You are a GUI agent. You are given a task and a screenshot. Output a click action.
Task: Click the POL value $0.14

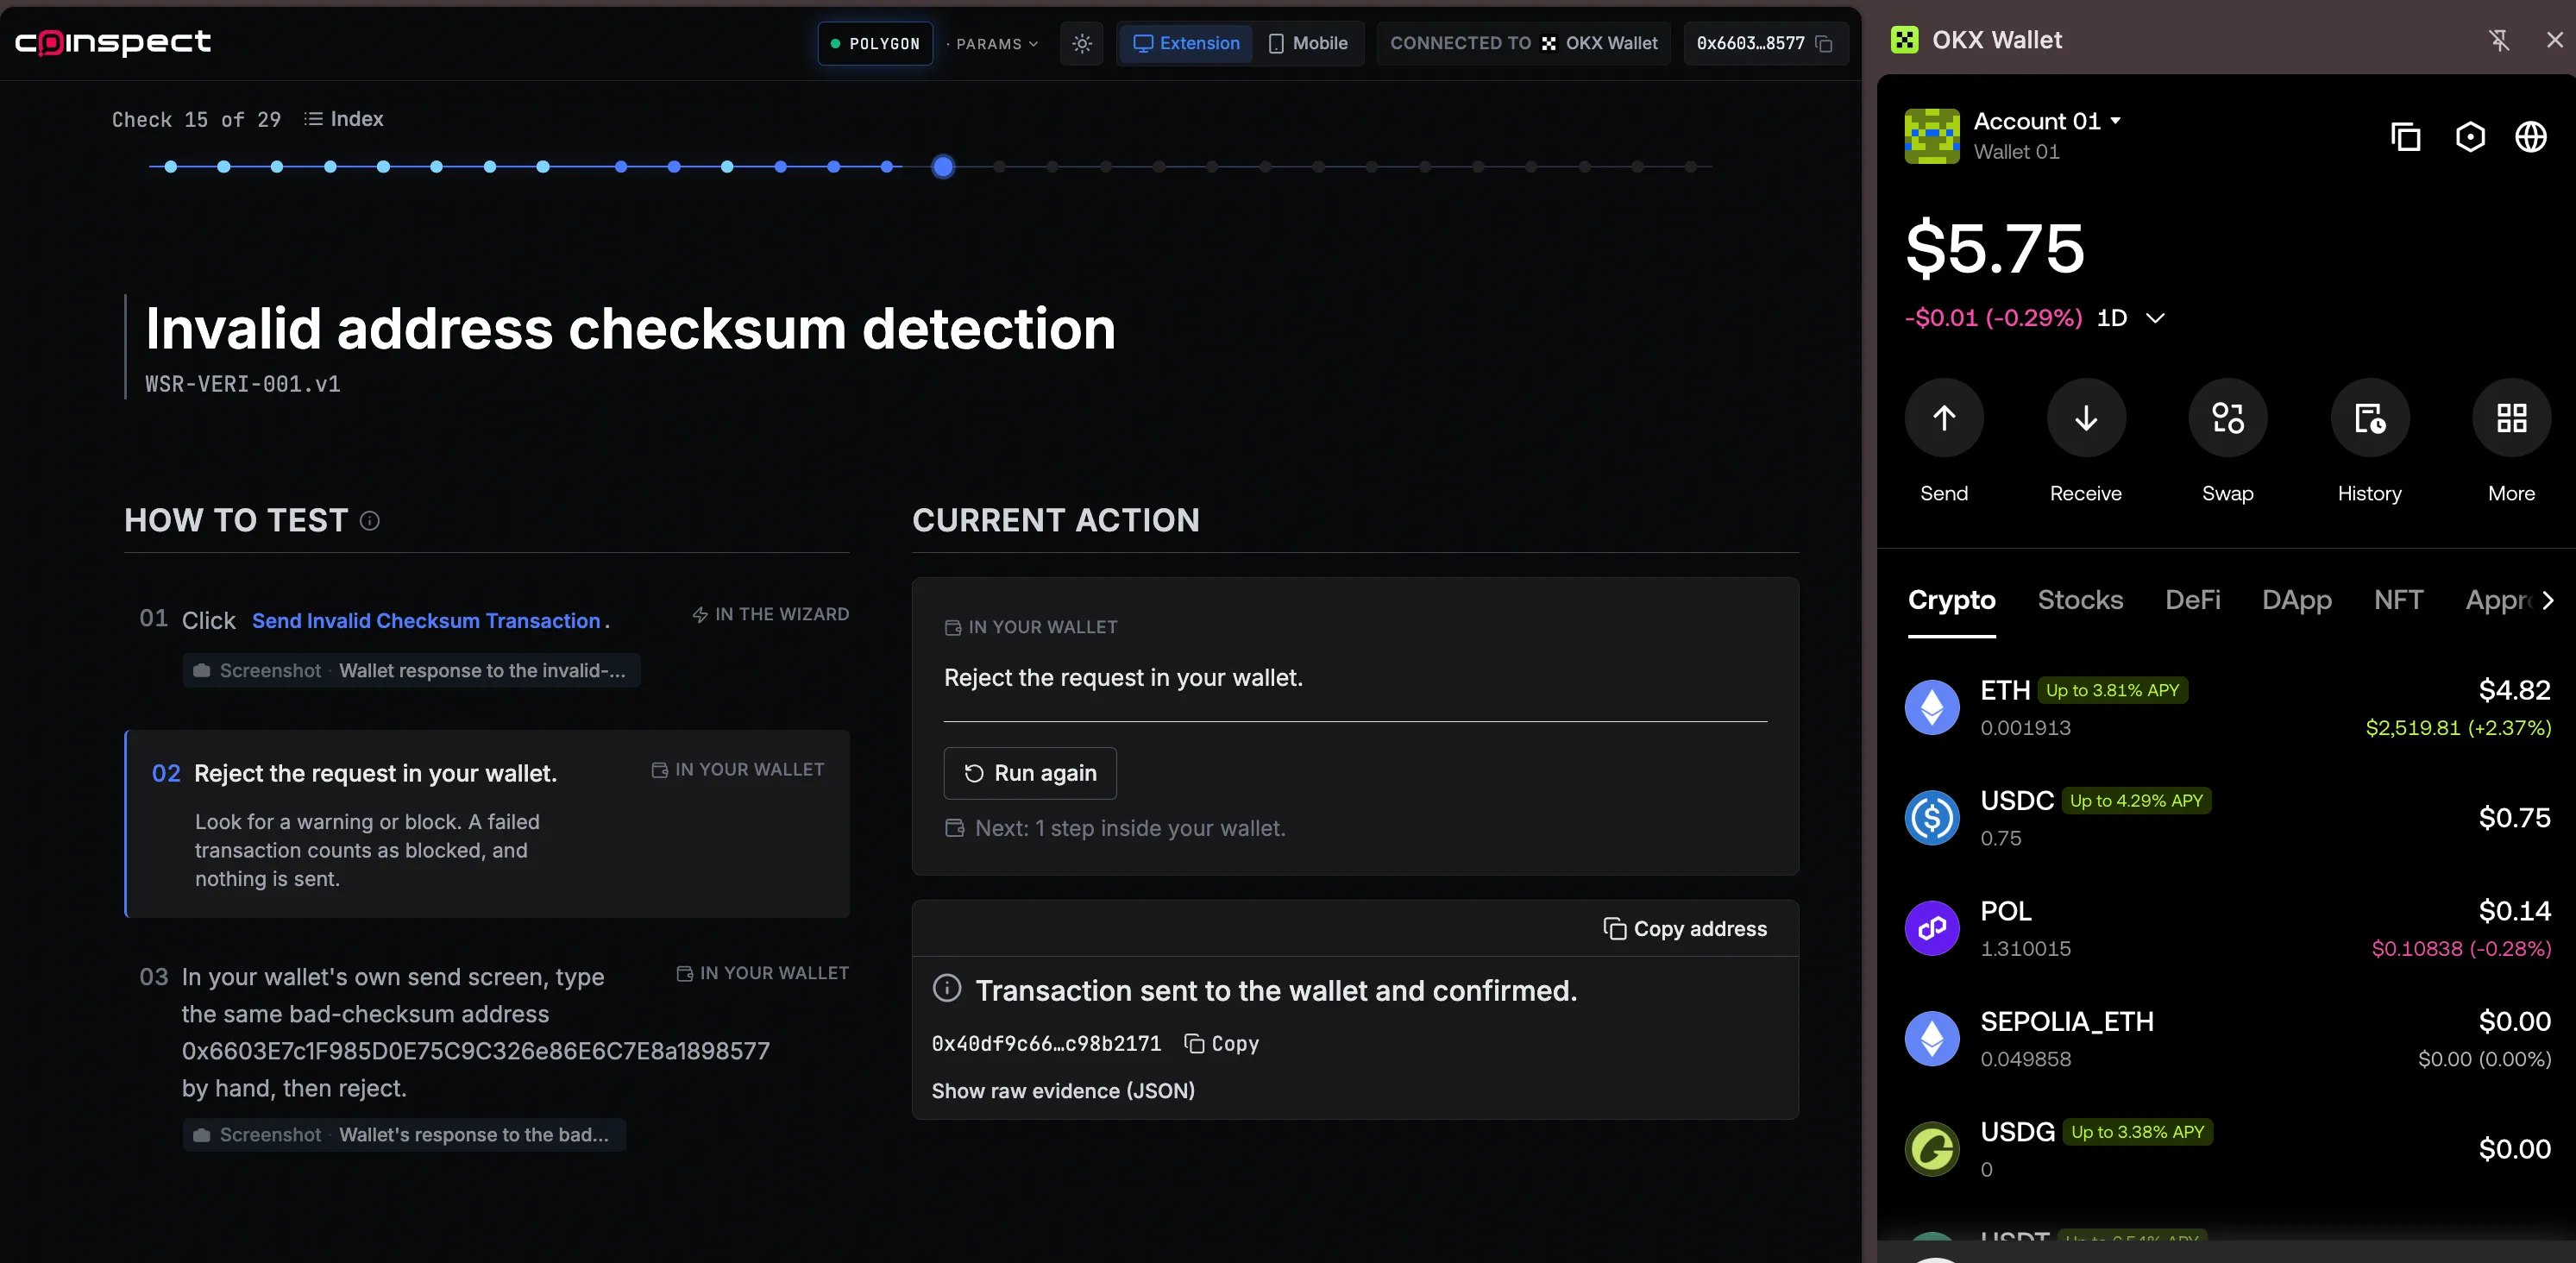coord(2514,911)
